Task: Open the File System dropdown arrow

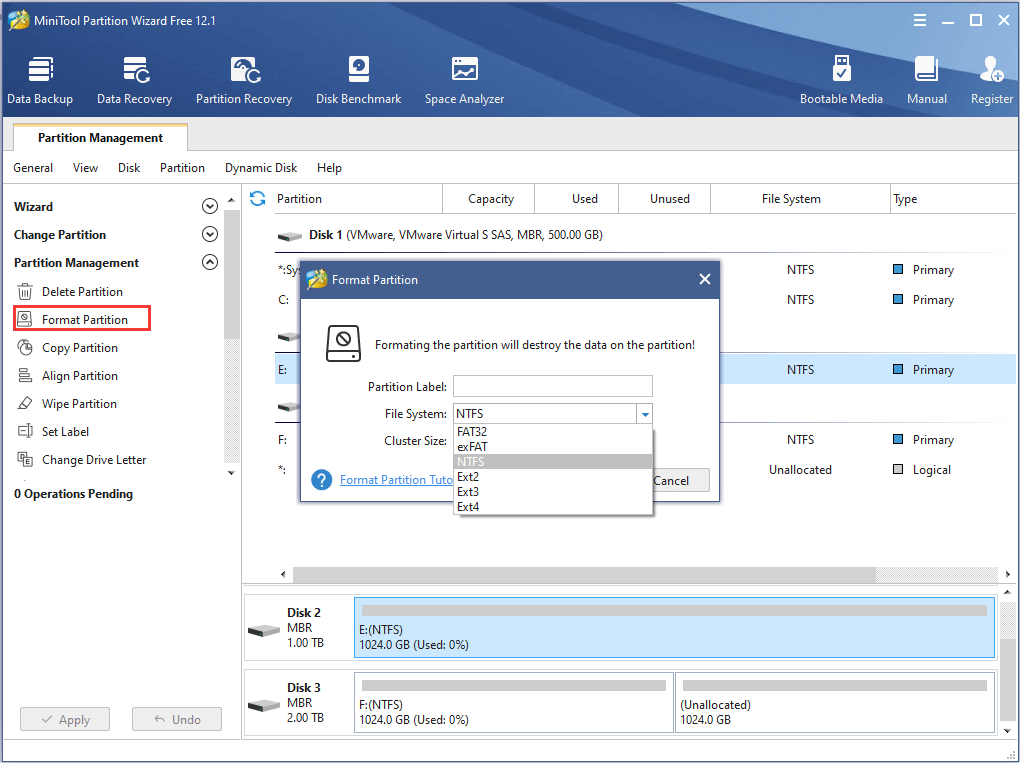Action: tap(645, 414)
